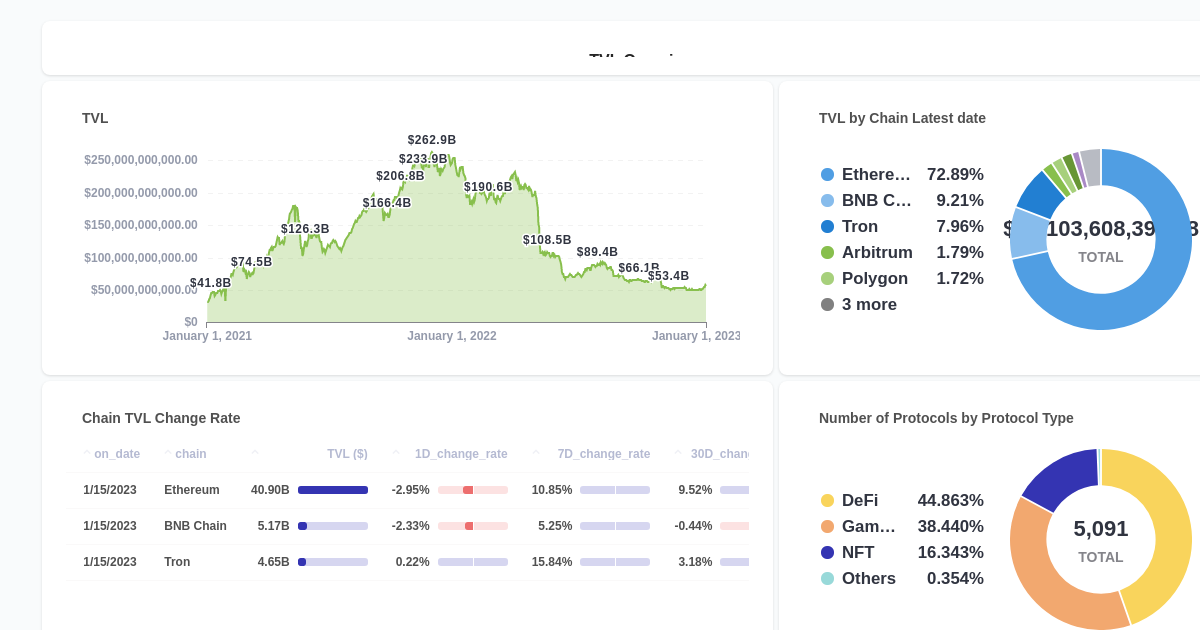Viewport: 1200px width, 630px height.
Task: Expand the 3 more legend entry
Action: point(869,304)
